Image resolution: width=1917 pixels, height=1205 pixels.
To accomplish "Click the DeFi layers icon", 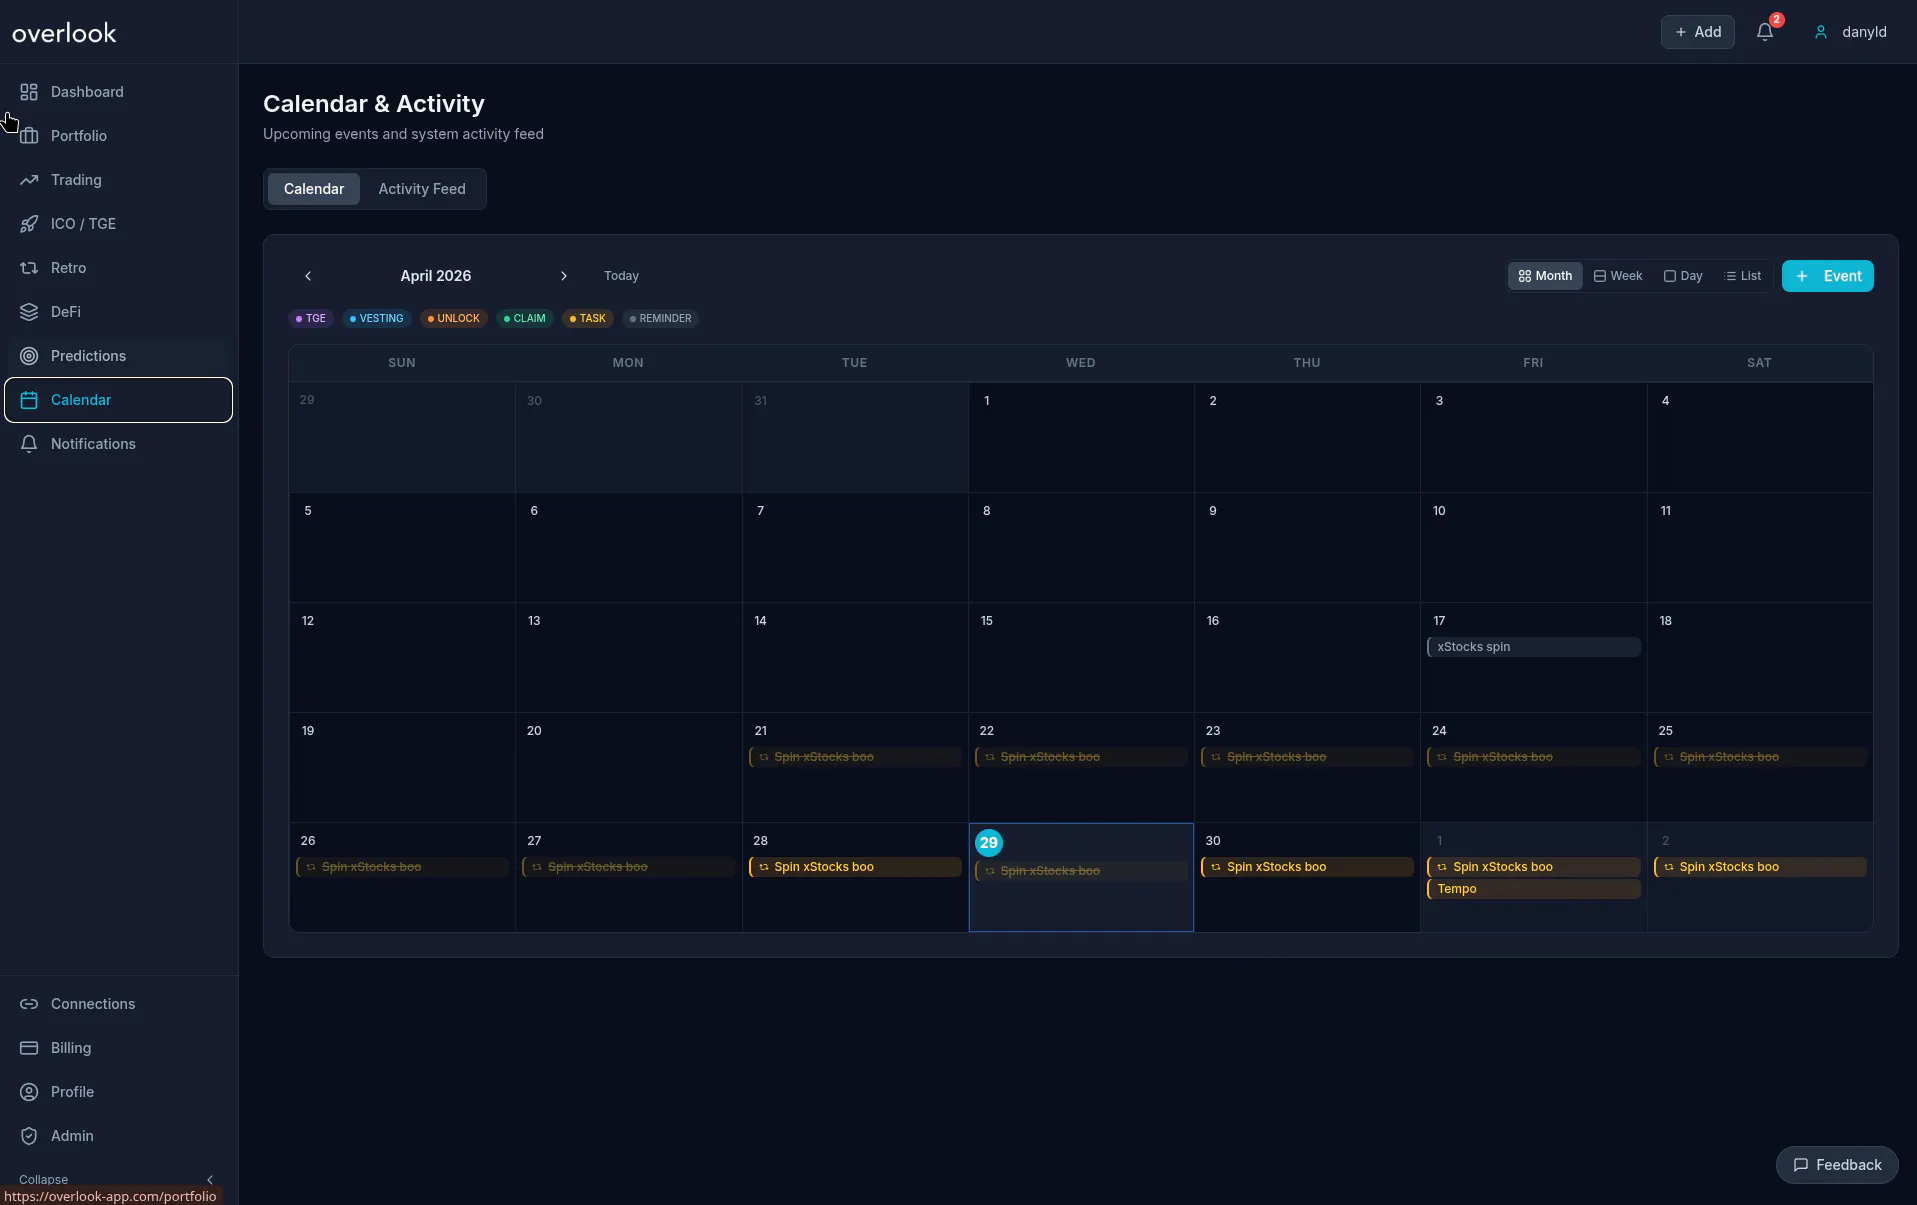I will tap(29, 312).
